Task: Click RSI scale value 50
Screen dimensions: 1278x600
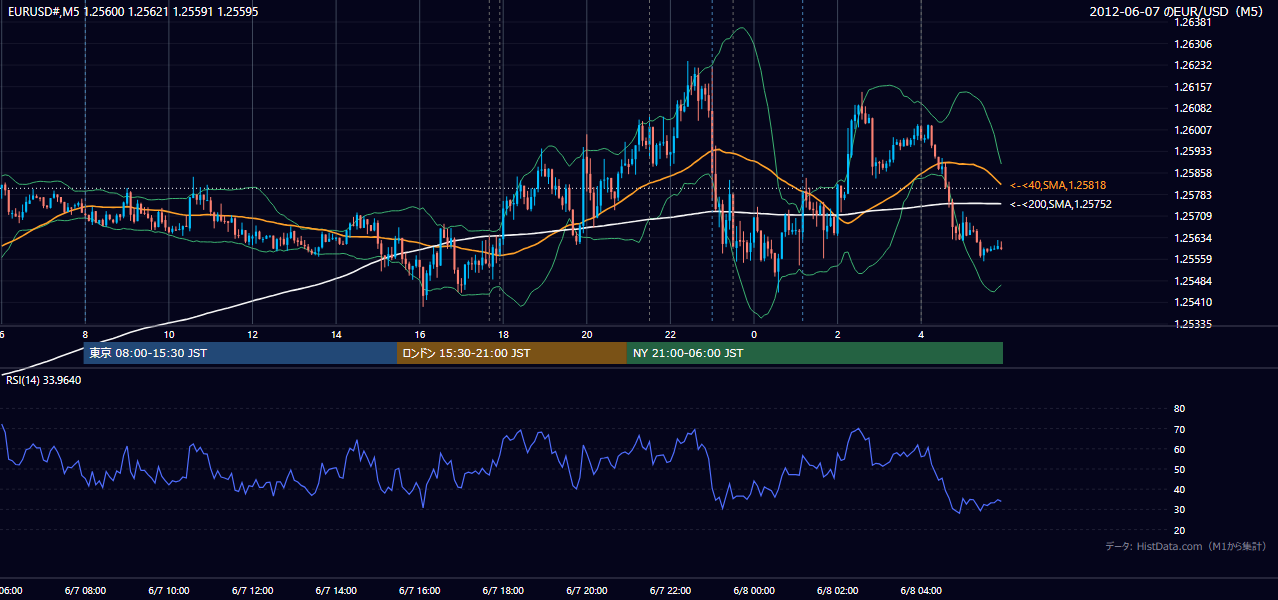Action: pyautogui.click(x=1180, y=469)
